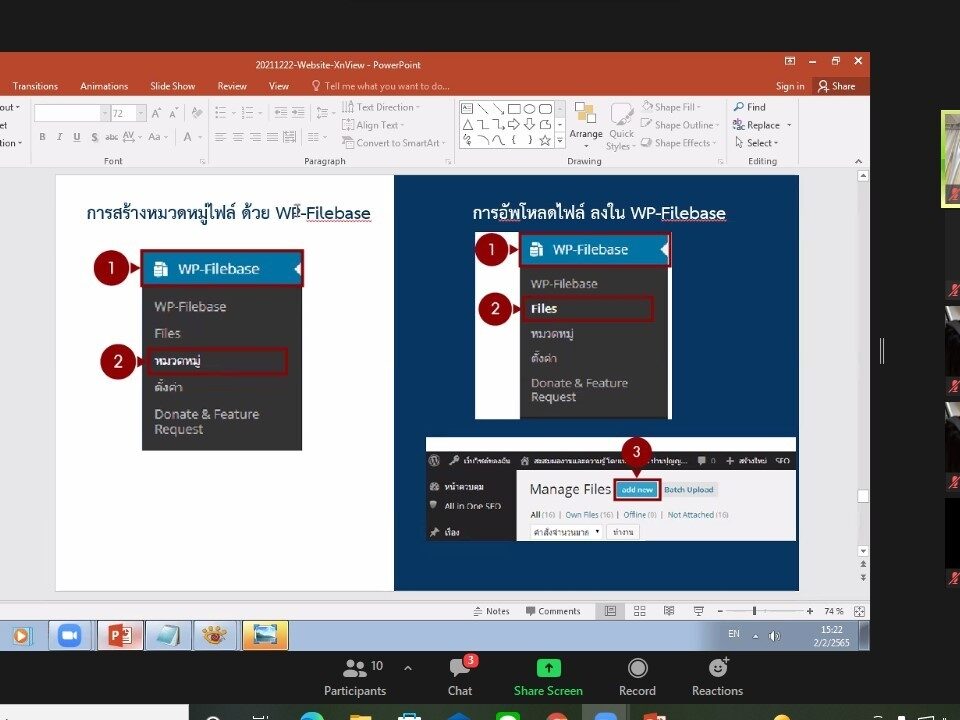Align text left in Paragraph group
Viewport: 960px width, 720px height.
click(220, 137)
